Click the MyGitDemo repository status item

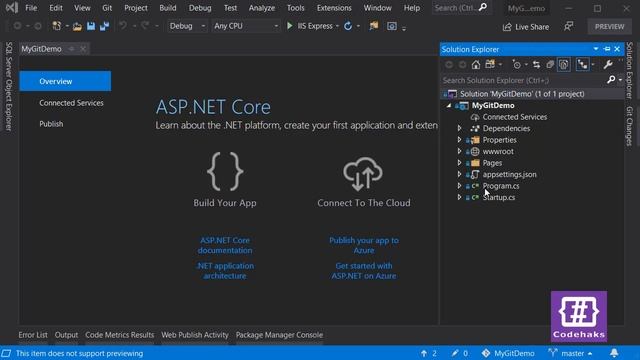pyautogui.click(x=508, y=353)
